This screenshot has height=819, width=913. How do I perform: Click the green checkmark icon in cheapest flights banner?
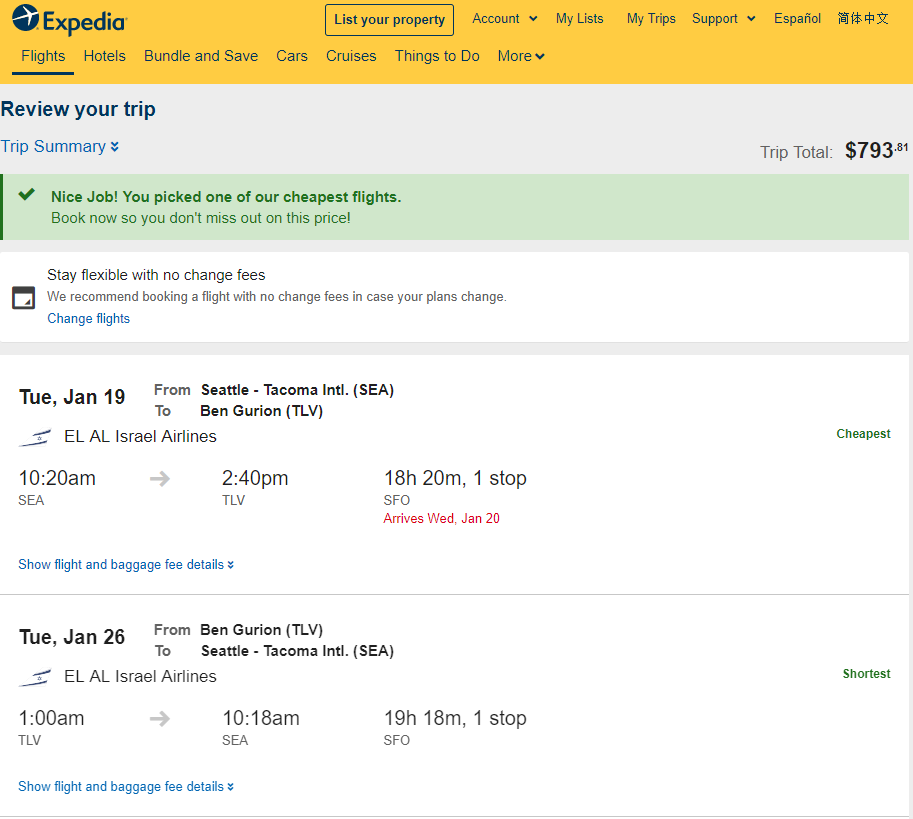(x=27, y=194)
